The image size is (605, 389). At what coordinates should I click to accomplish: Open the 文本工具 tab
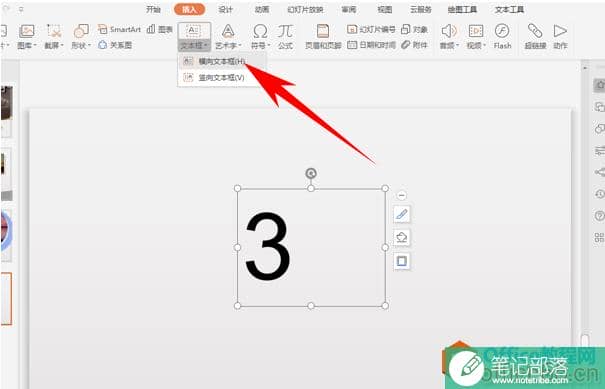509,9
